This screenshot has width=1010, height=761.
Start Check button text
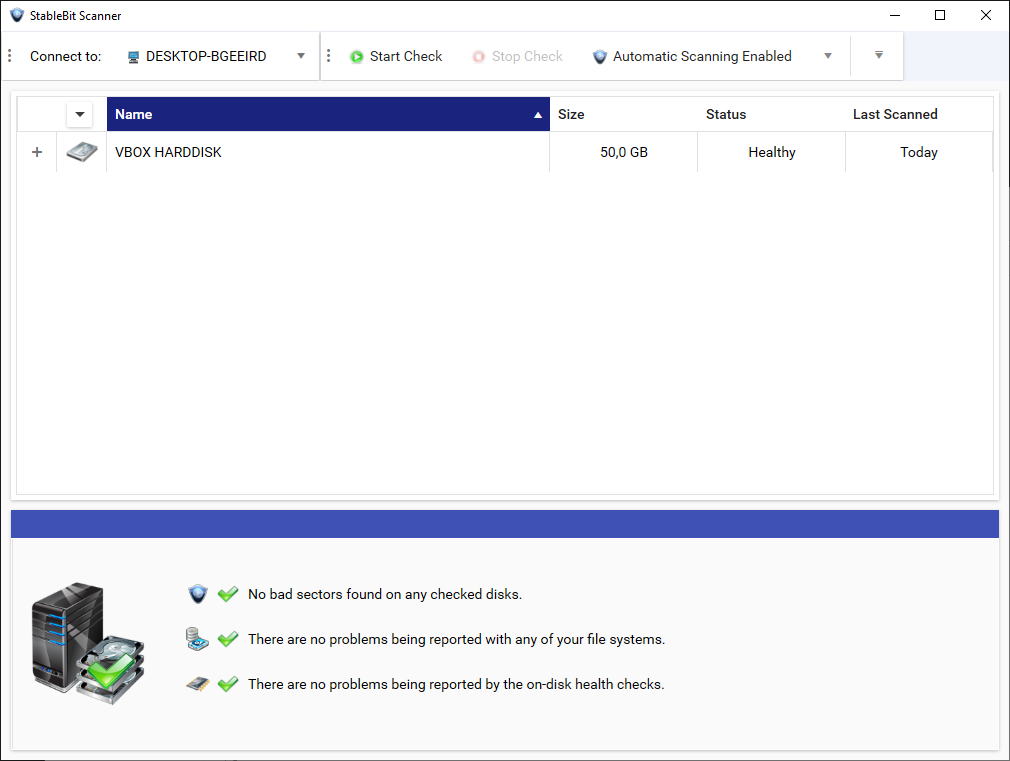pyautogui.click(x=406, y=57)
